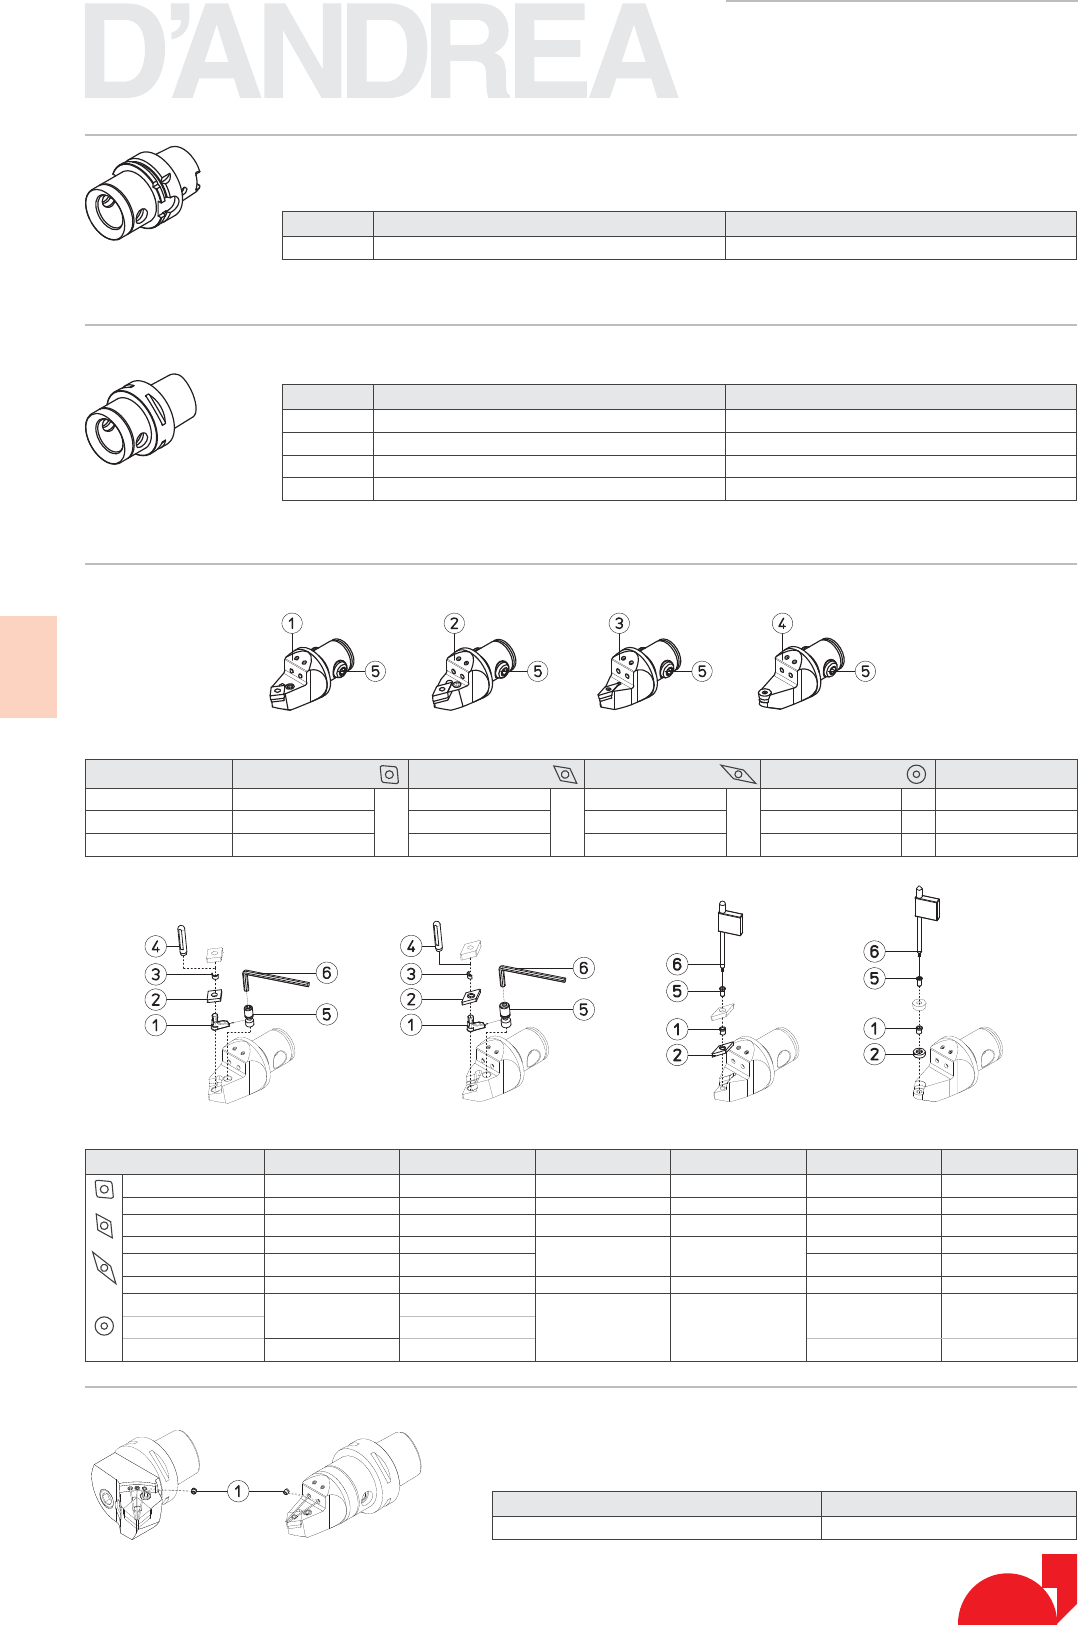
Task: Select the pink section tab on left margin
Action: tap(28, 666)
